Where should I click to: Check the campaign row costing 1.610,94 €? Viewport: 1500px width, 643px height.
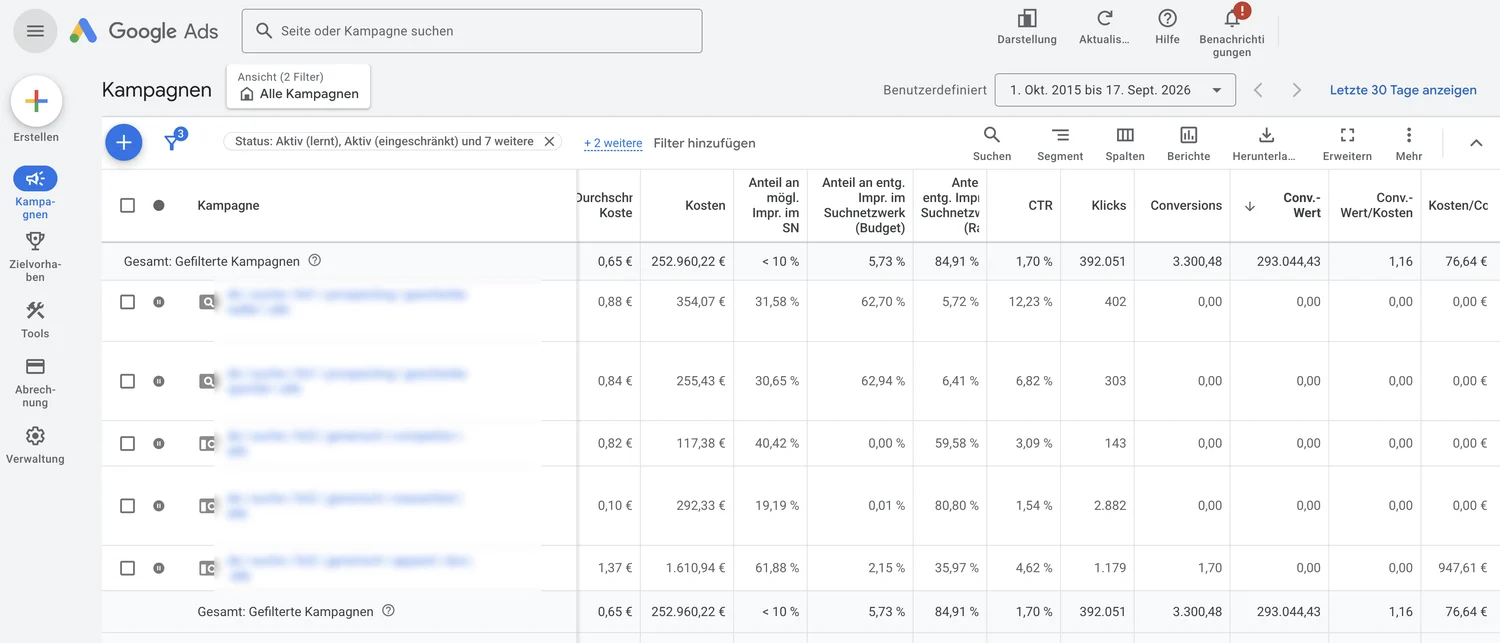click(x=127, y=568)
